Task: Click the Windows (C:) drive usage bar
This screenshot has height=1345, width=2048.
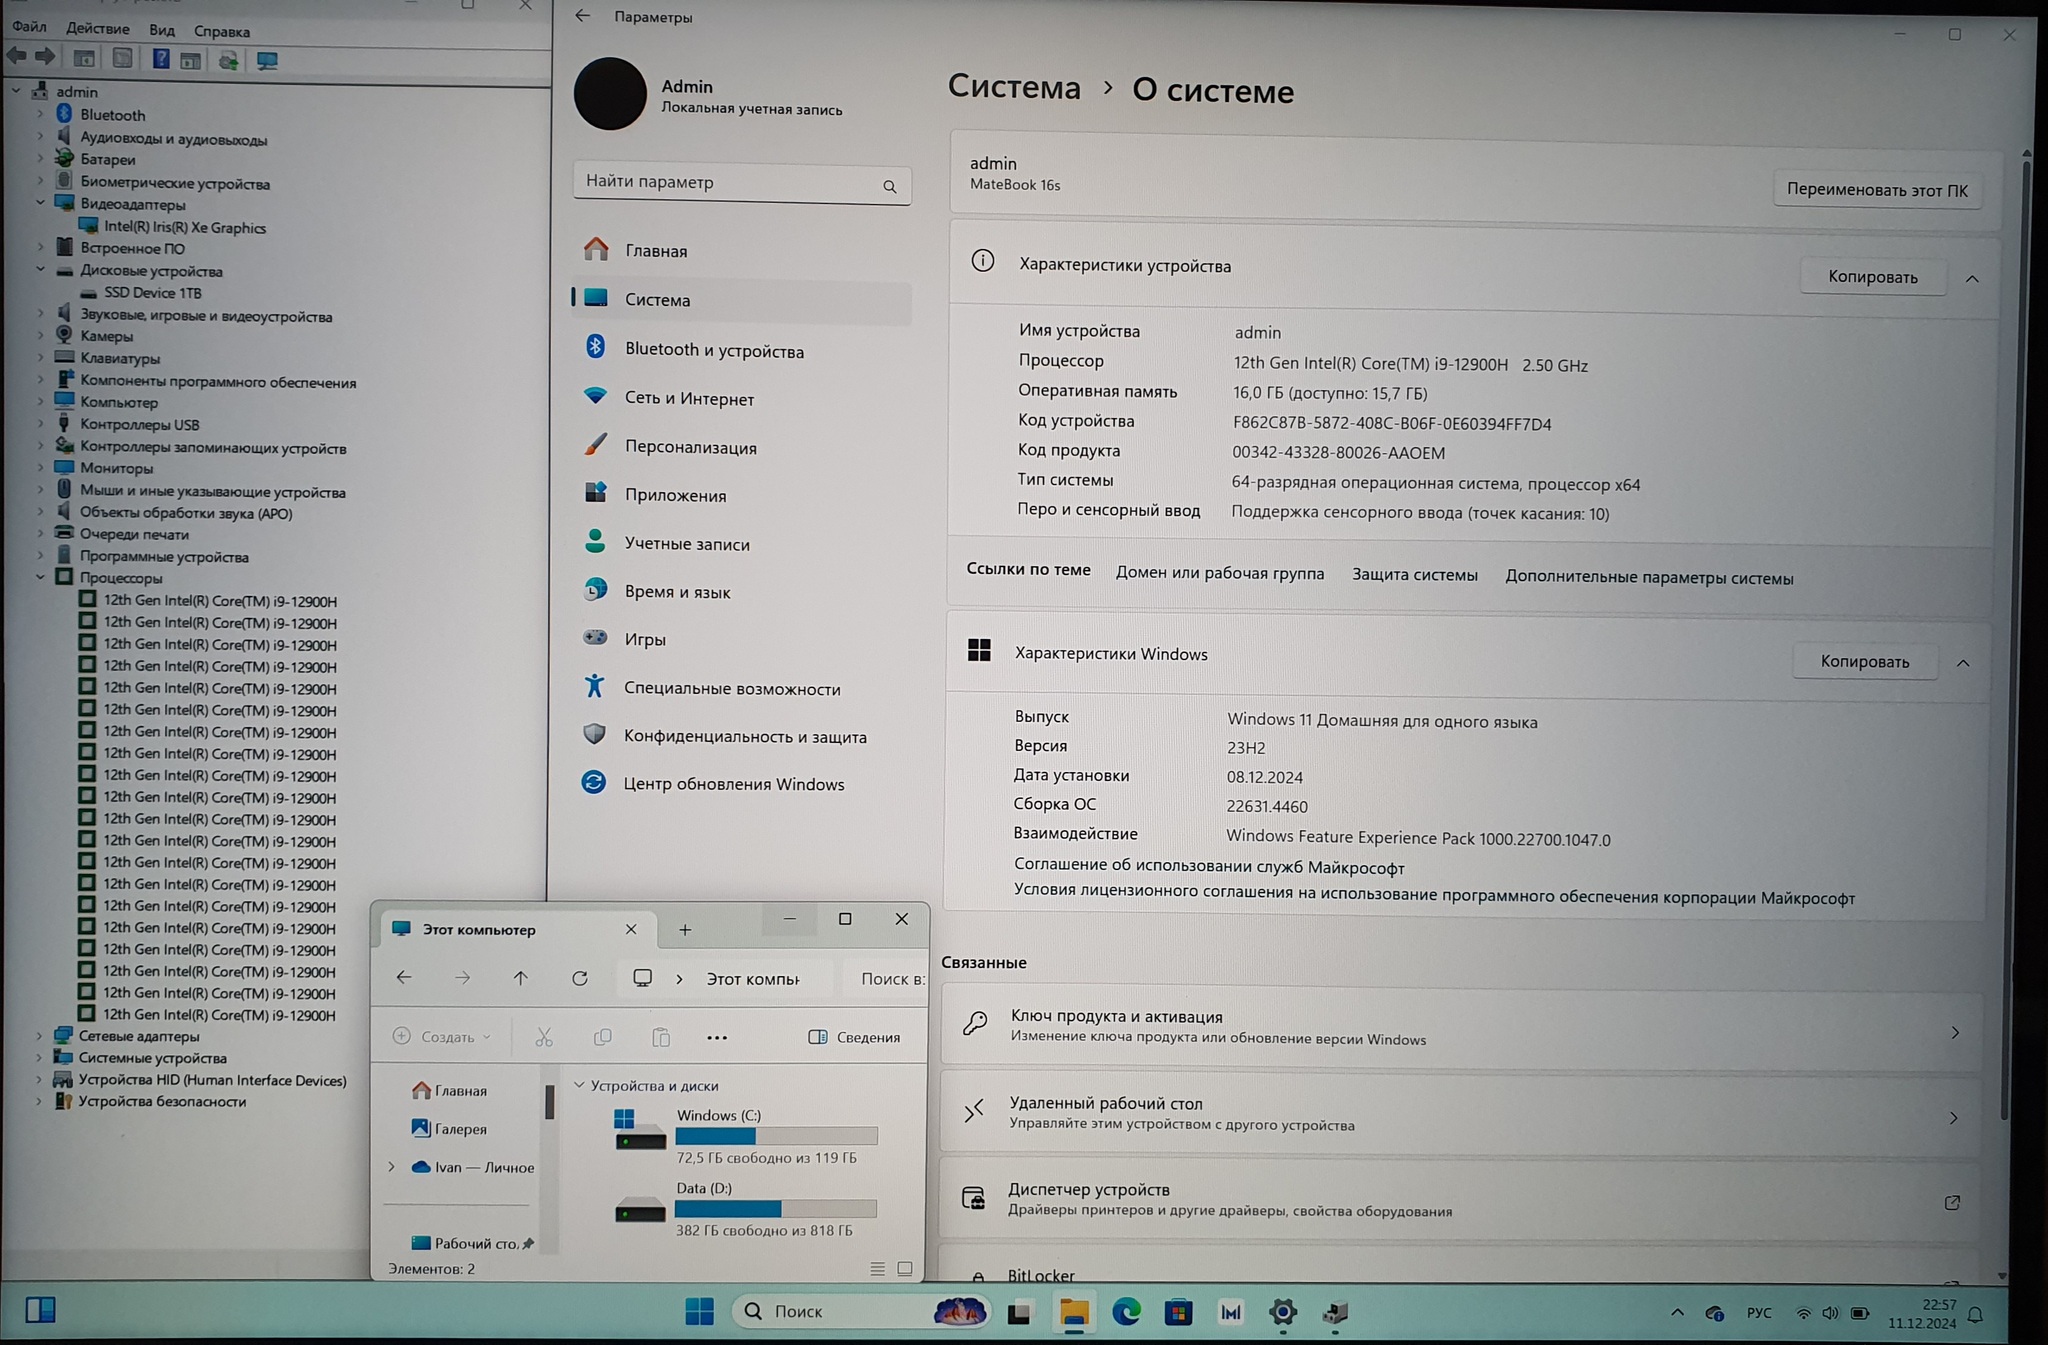Action: pos(776,1136)
